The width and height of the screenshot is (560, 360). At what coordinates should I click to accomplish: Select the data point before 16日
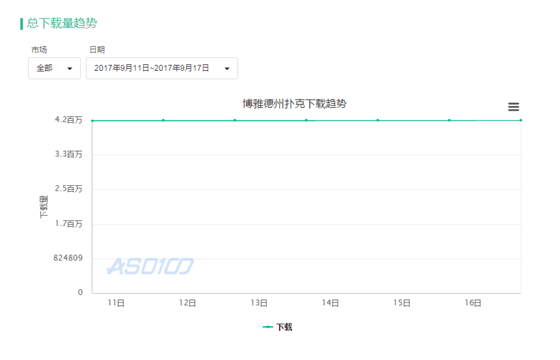click(449, 120)
